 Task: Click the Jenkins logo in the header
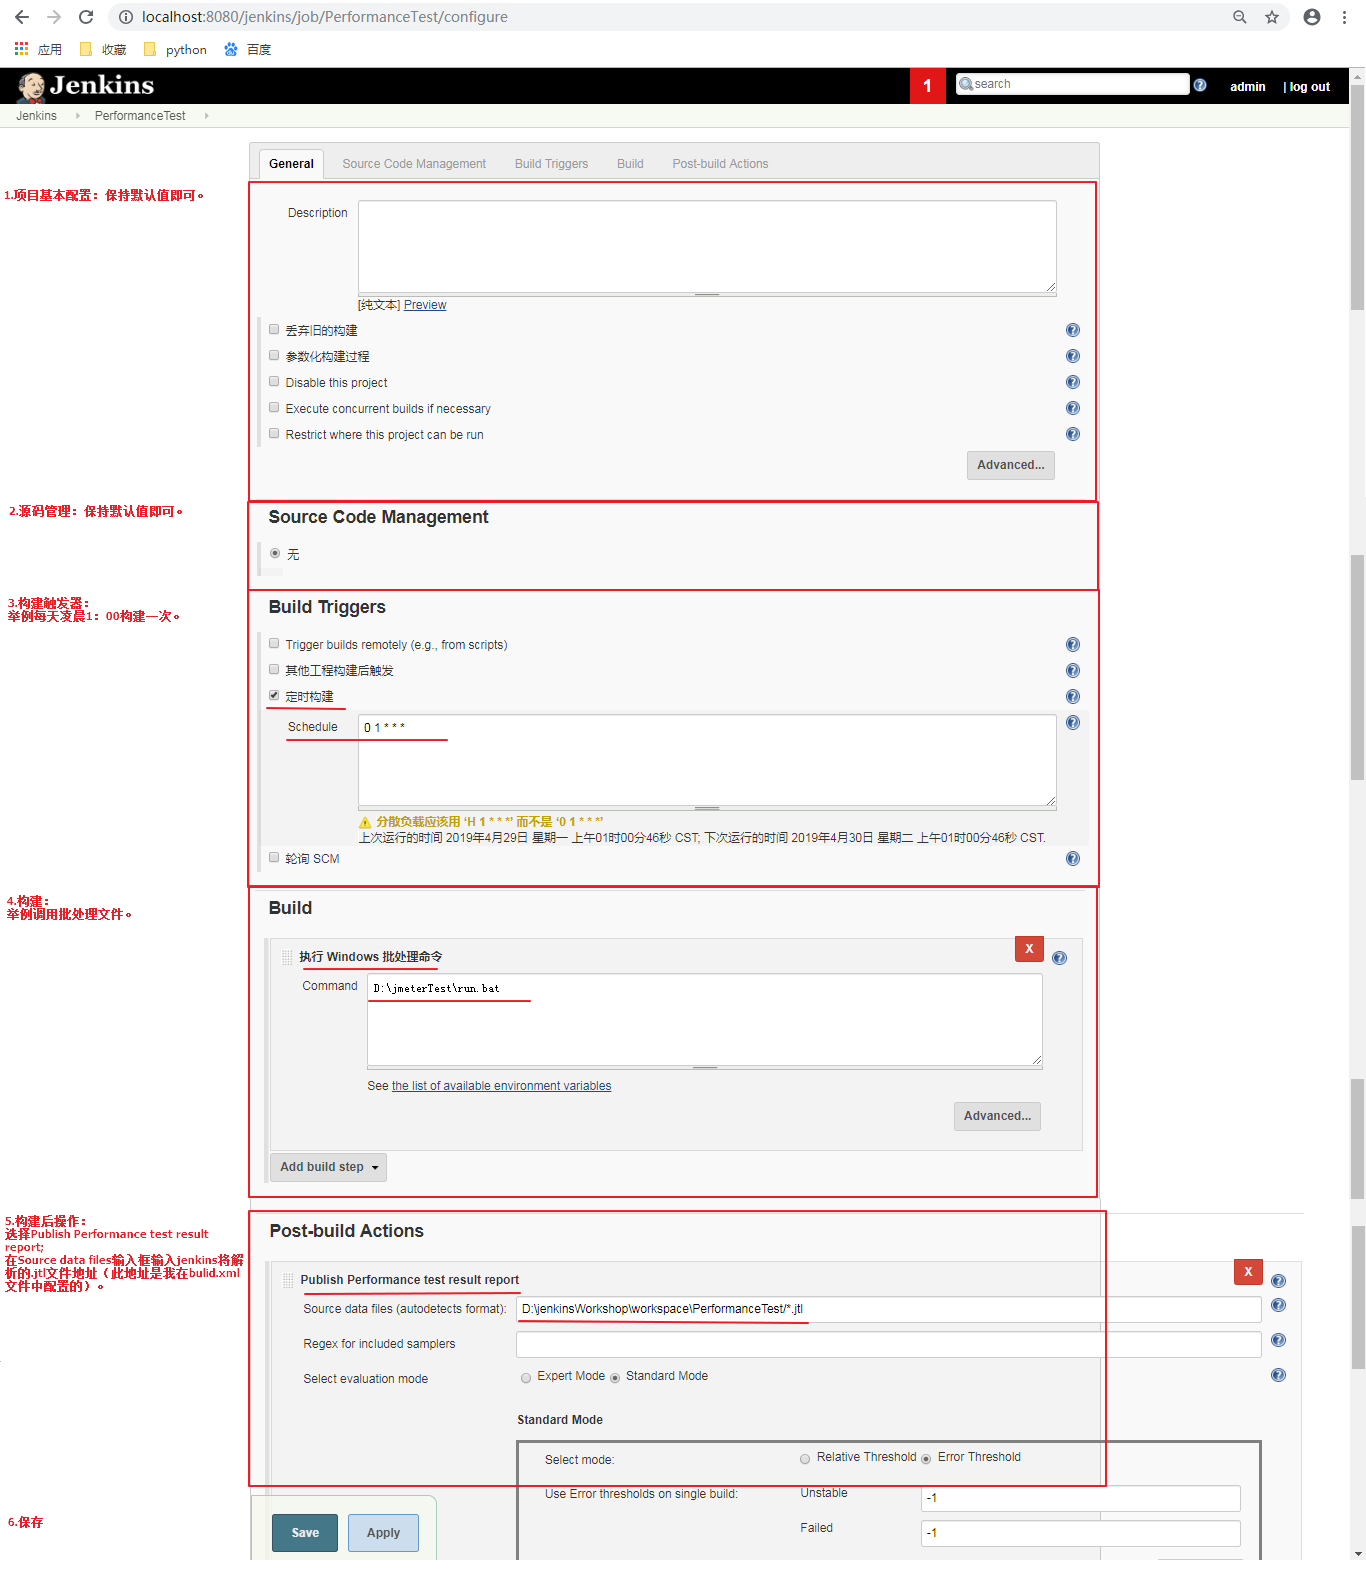(86, 86)
